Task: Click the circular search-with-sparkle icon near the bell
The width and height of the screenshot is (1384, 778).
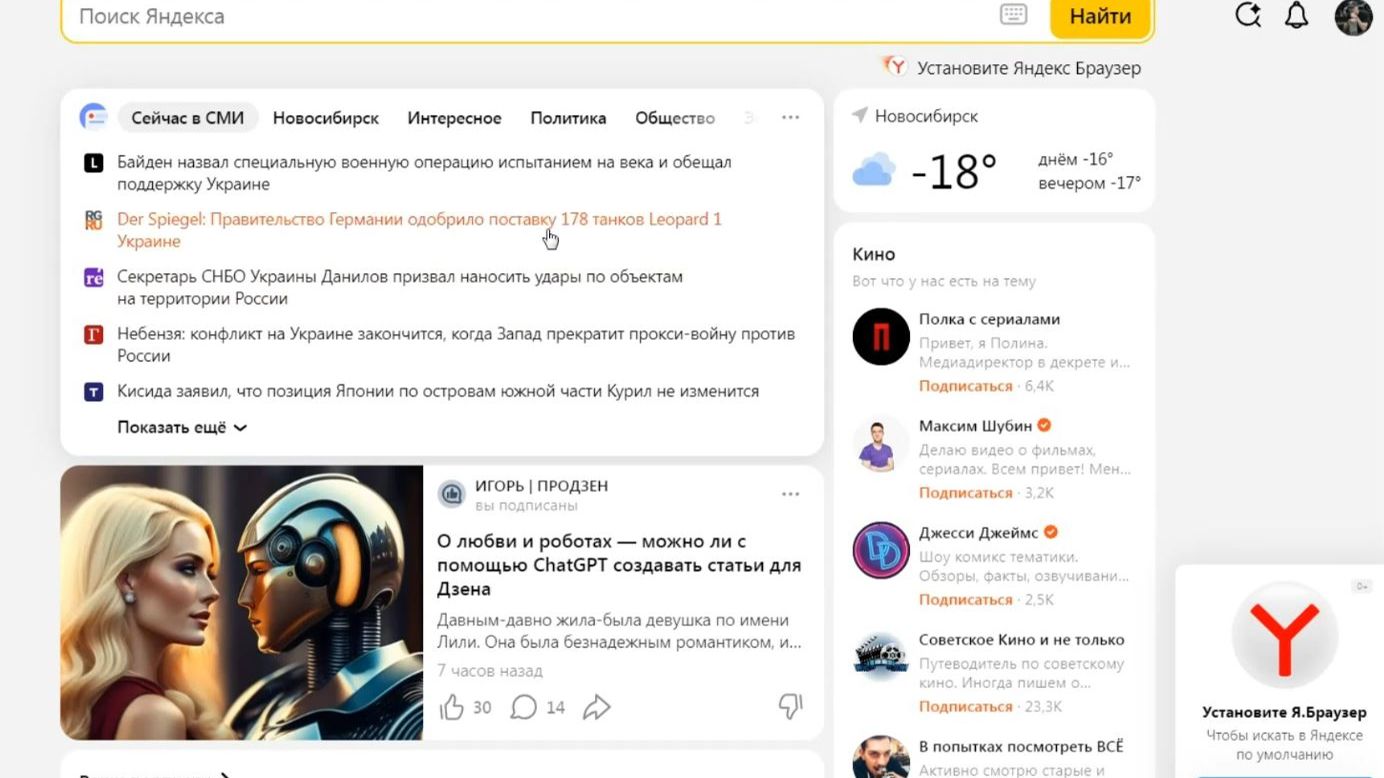Action: pos(1248,15)
